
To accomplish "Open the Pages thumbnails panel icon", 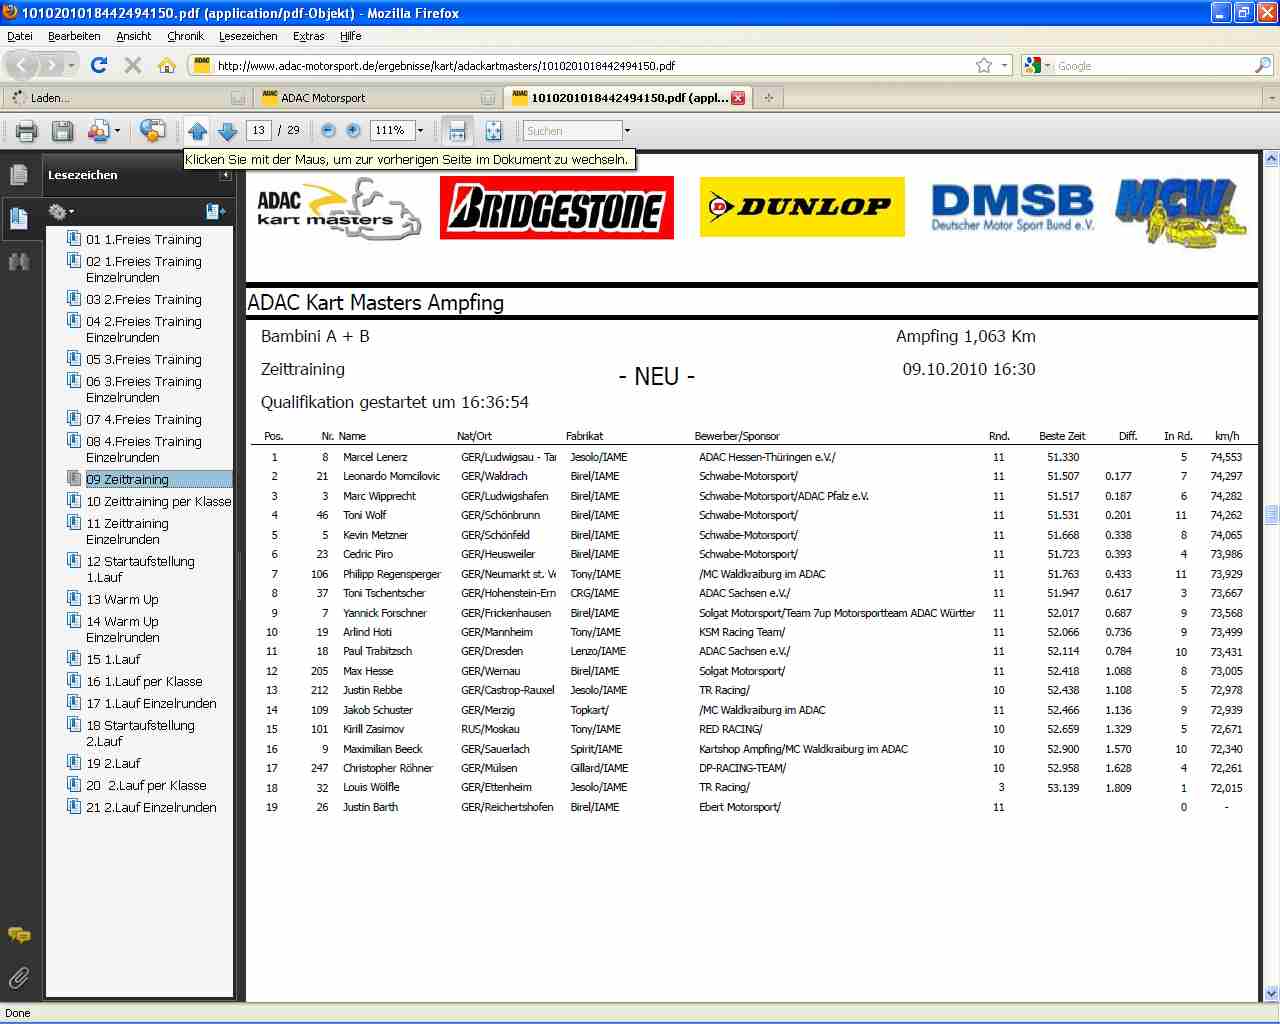I will [18, 175].
